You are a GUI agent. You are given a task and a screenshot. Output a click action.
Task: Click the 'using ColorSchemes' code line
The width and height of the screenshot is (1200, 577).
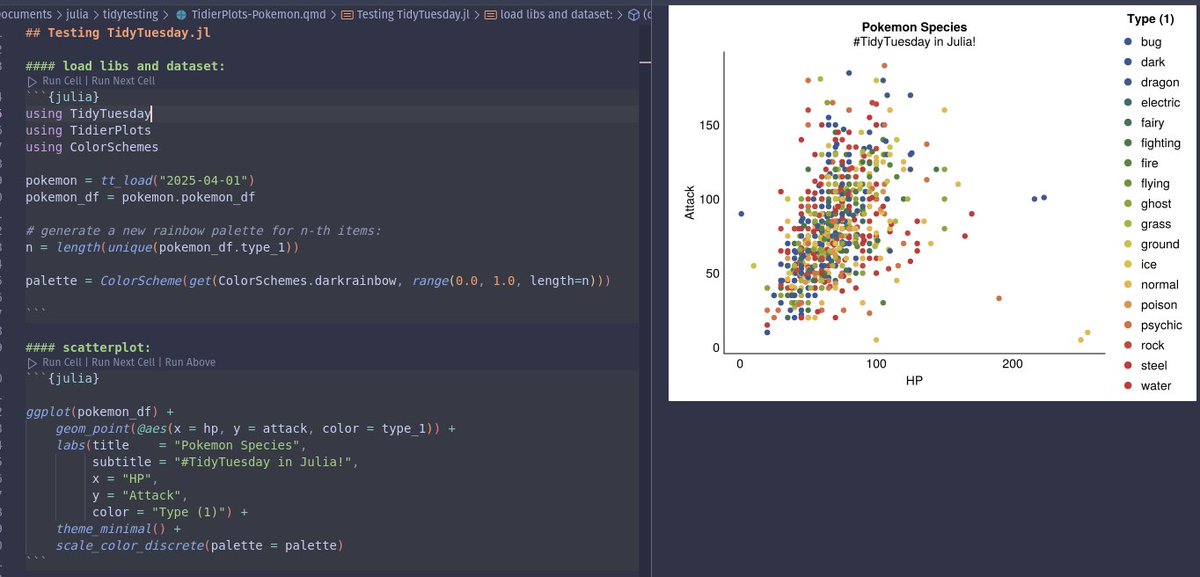click(92, 147)
